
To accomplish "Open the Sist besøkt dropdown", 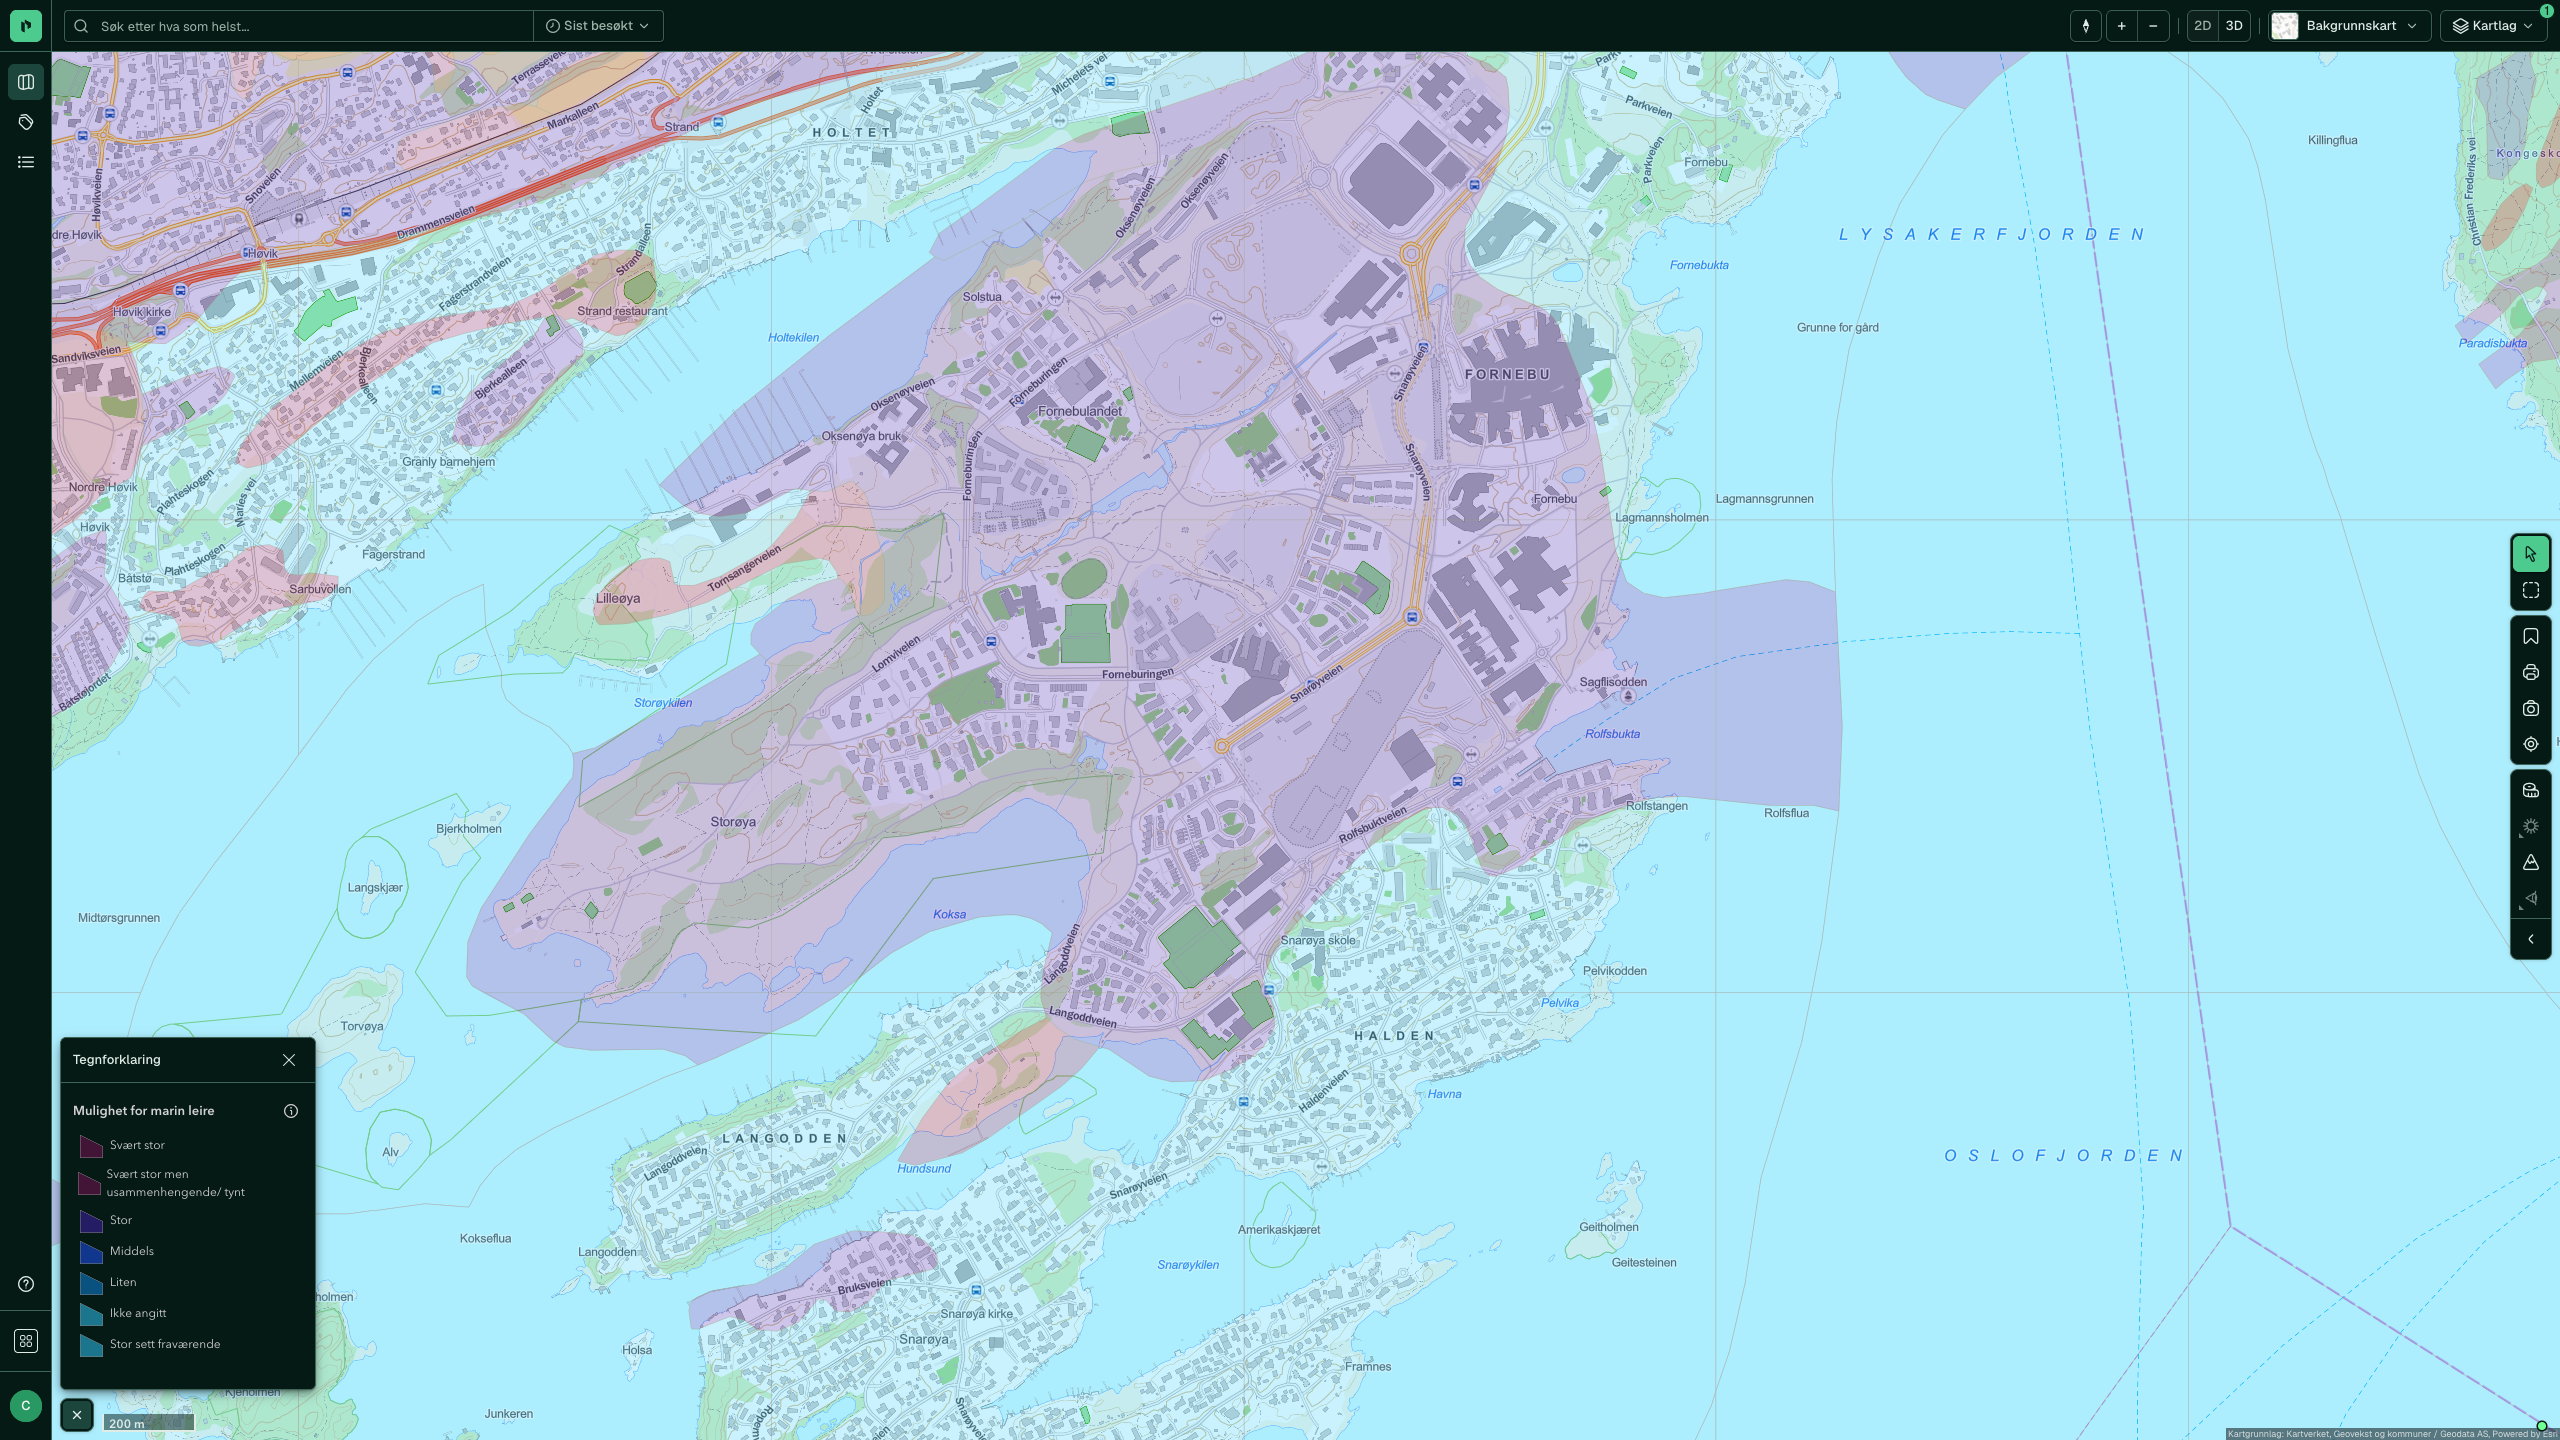I will click(x=598, y=26).
